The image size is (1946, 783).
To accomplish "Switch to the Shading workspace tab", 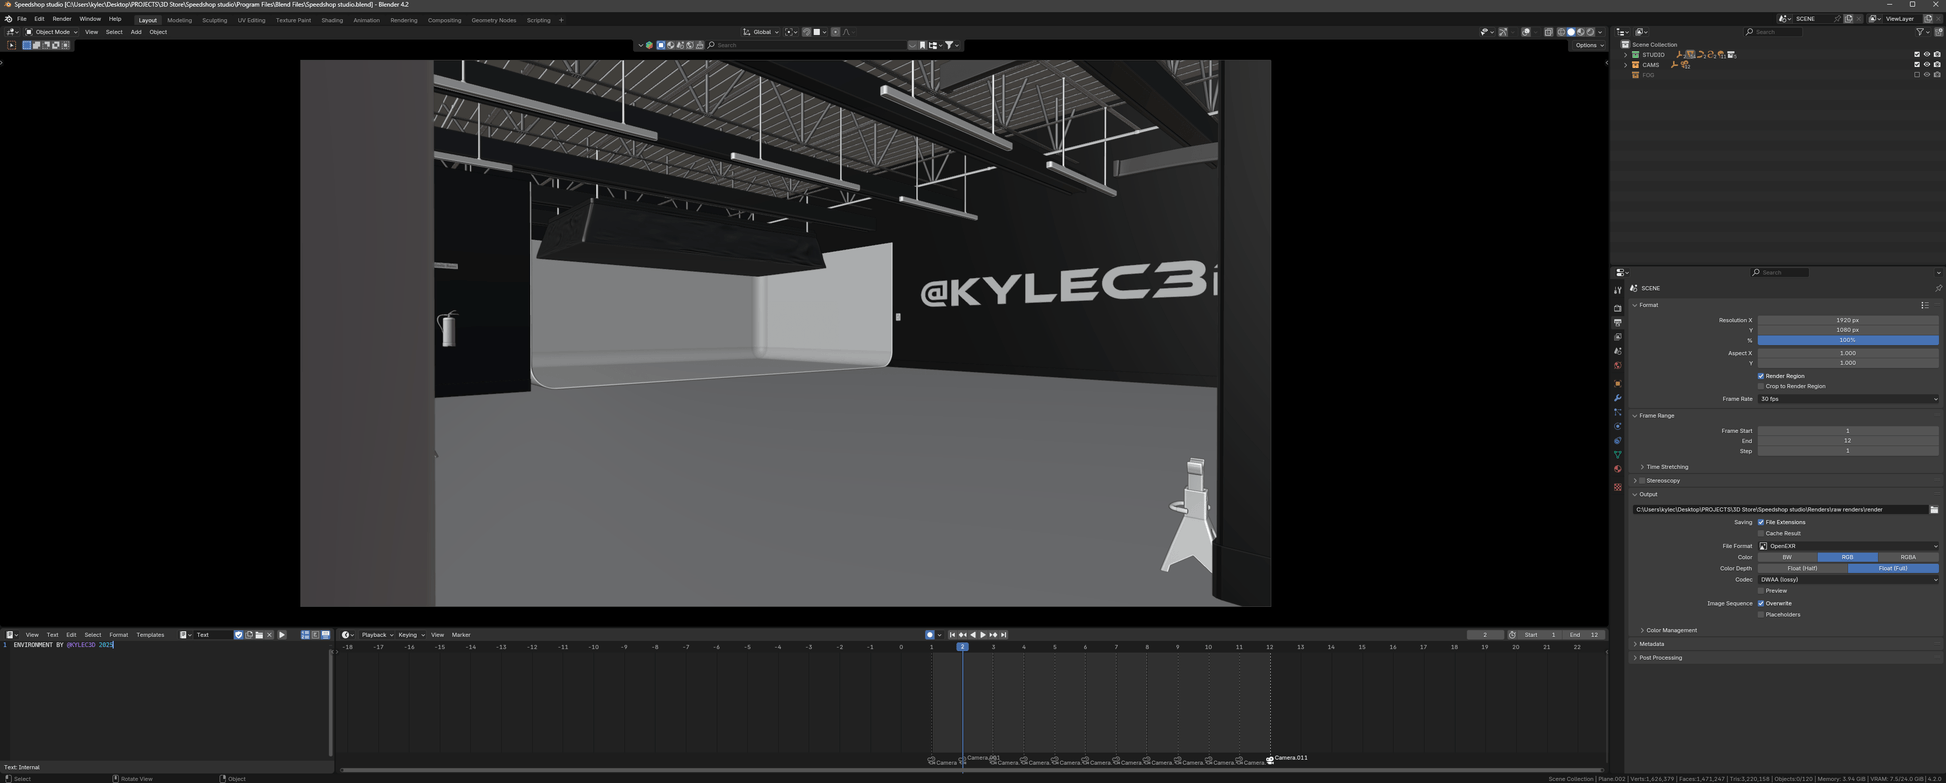I will [331, 20].
